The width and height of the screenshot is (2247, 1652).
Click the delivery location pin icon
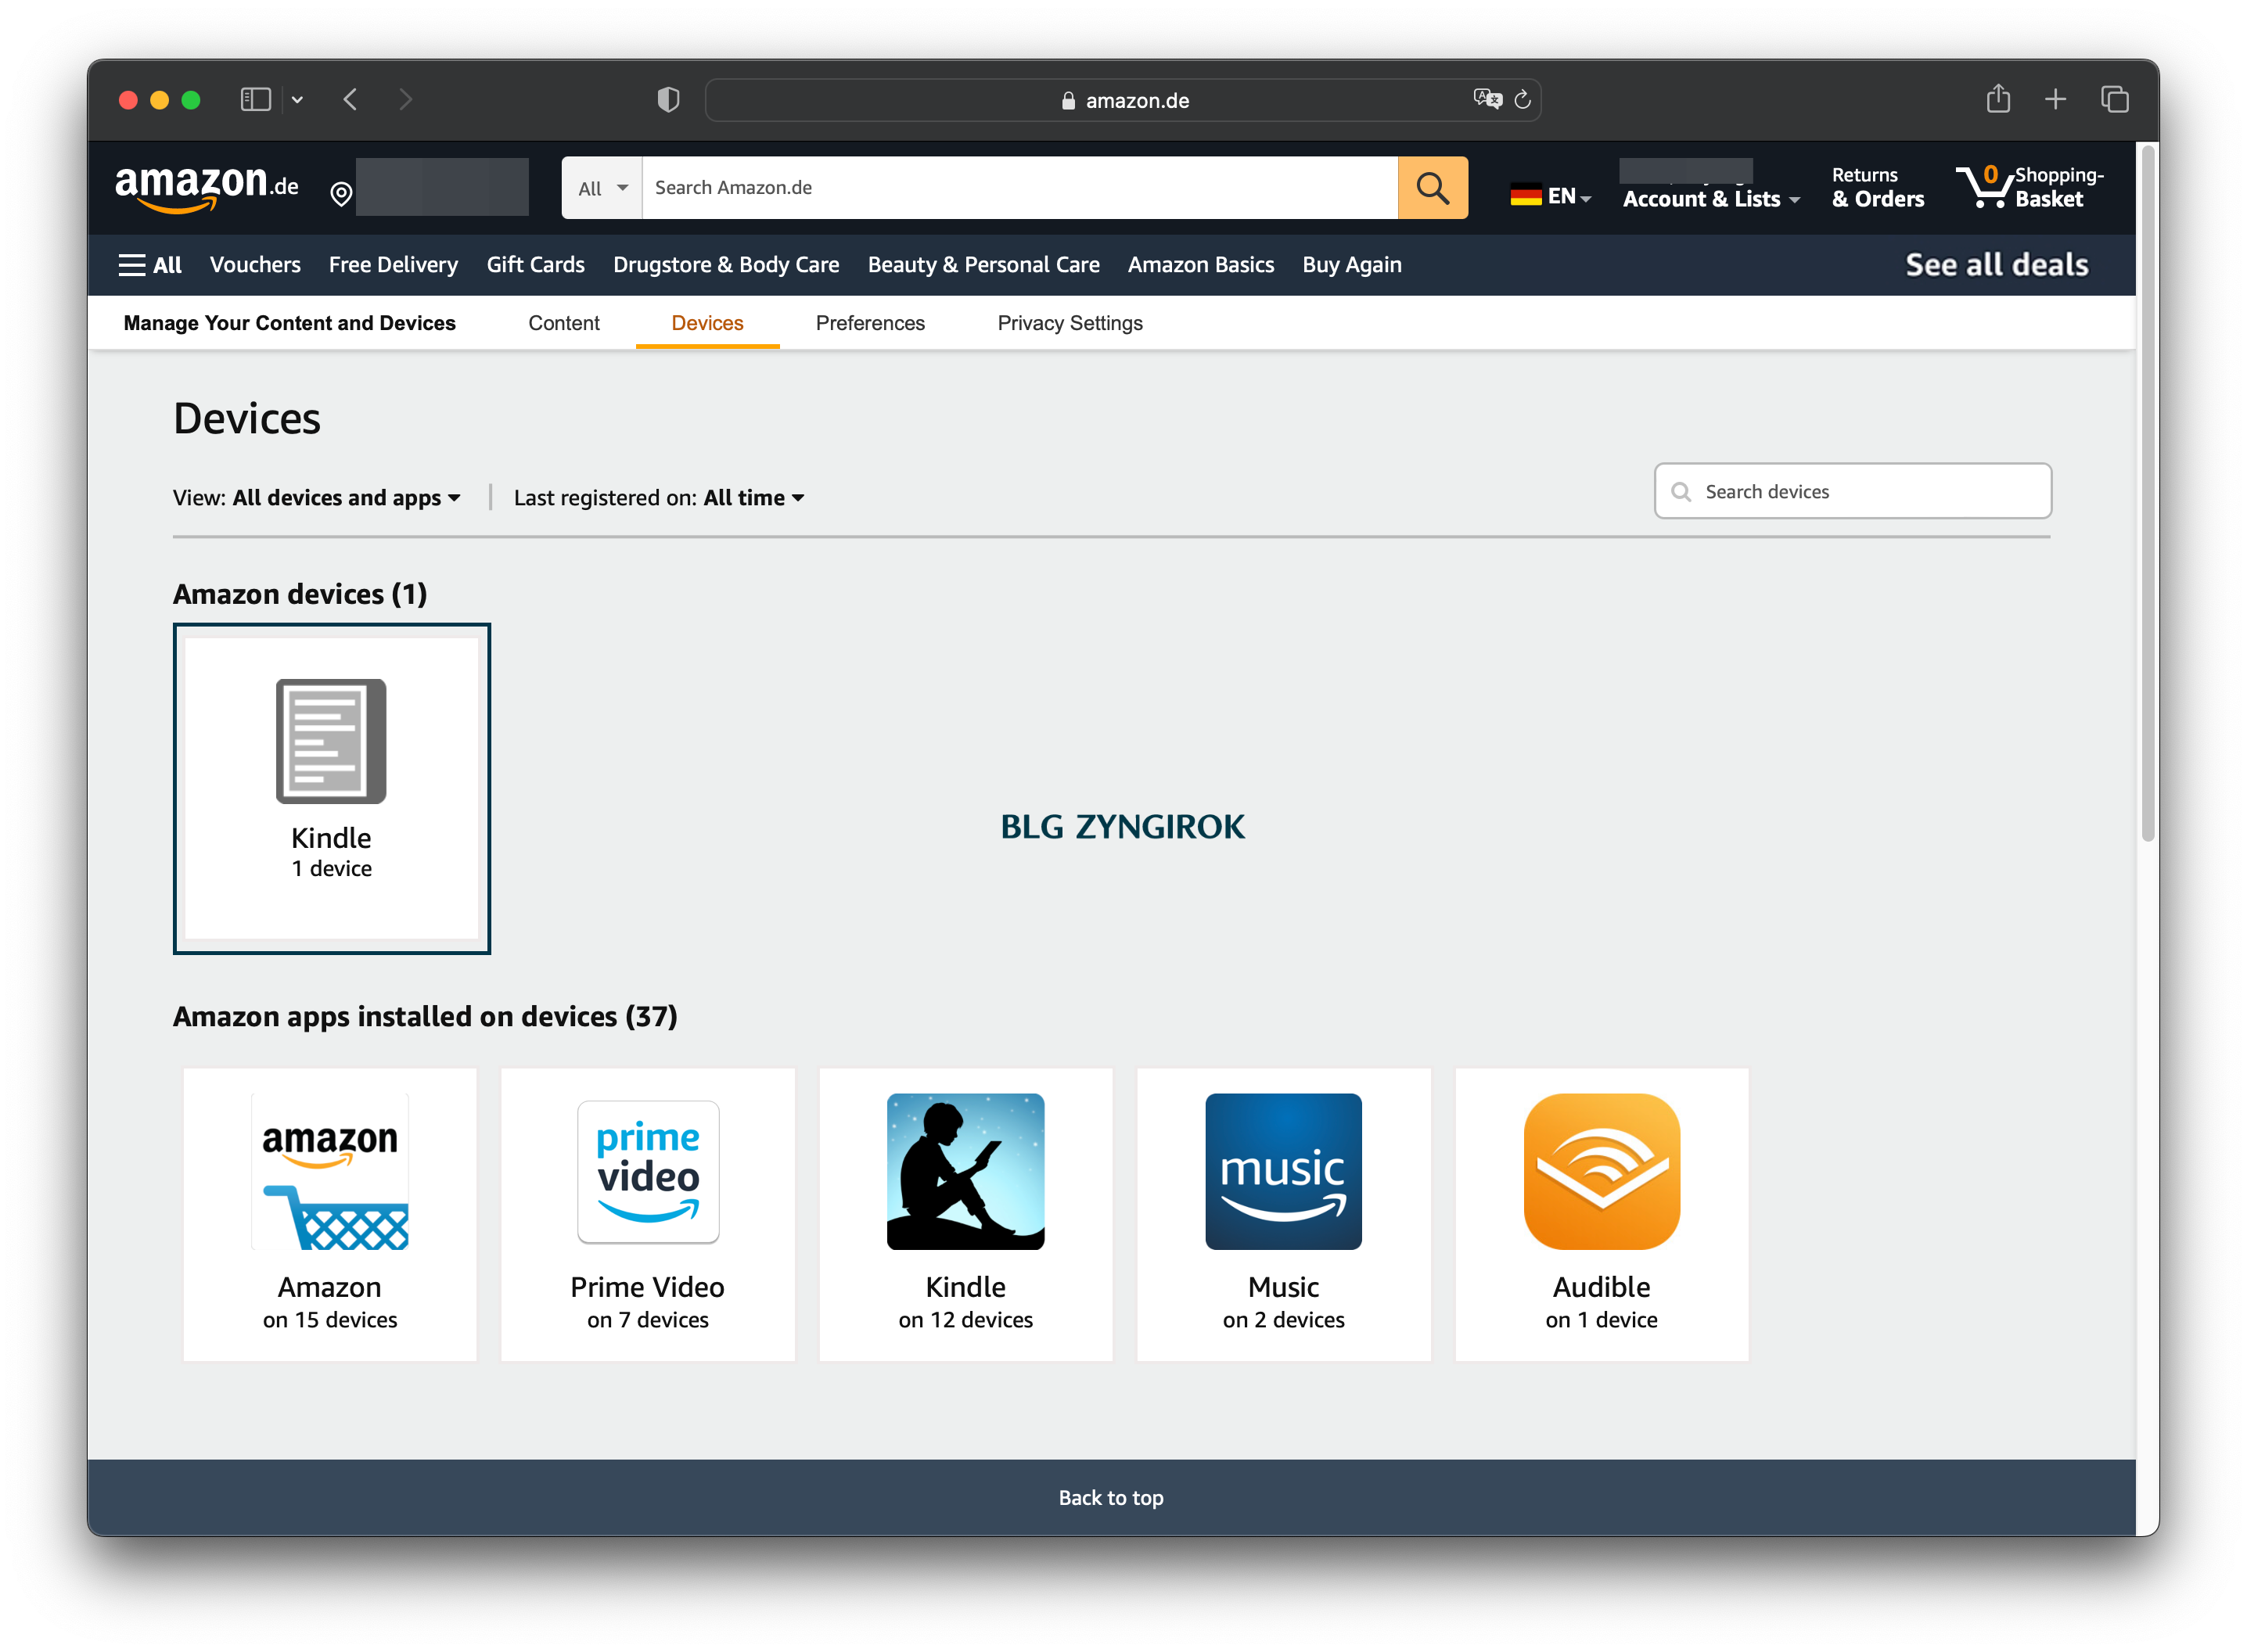pyautogui.click(x=341, y=193)
